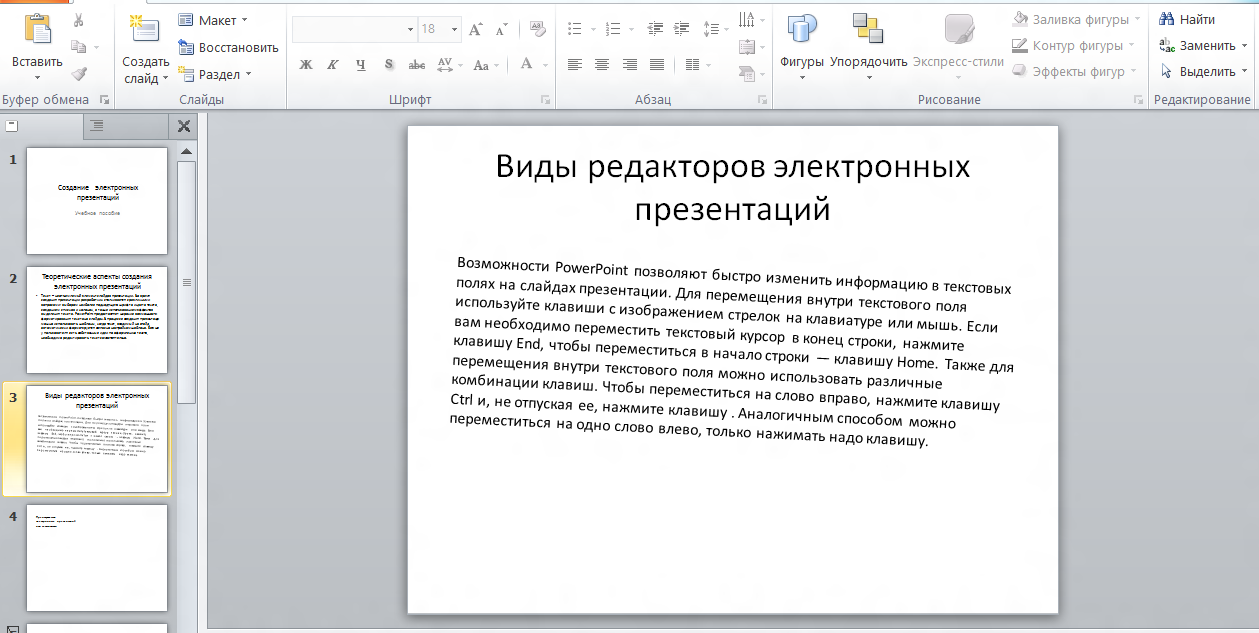Open line spacing options

[x=714, y=29]
